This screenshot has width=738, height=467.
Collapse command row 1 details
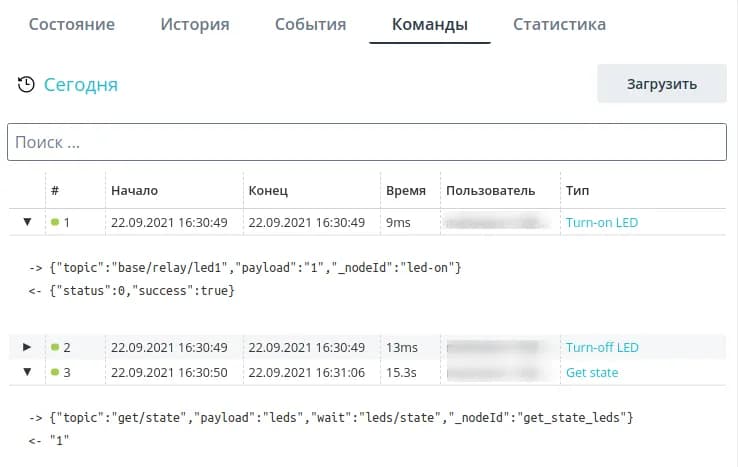(x=27, y=222)
